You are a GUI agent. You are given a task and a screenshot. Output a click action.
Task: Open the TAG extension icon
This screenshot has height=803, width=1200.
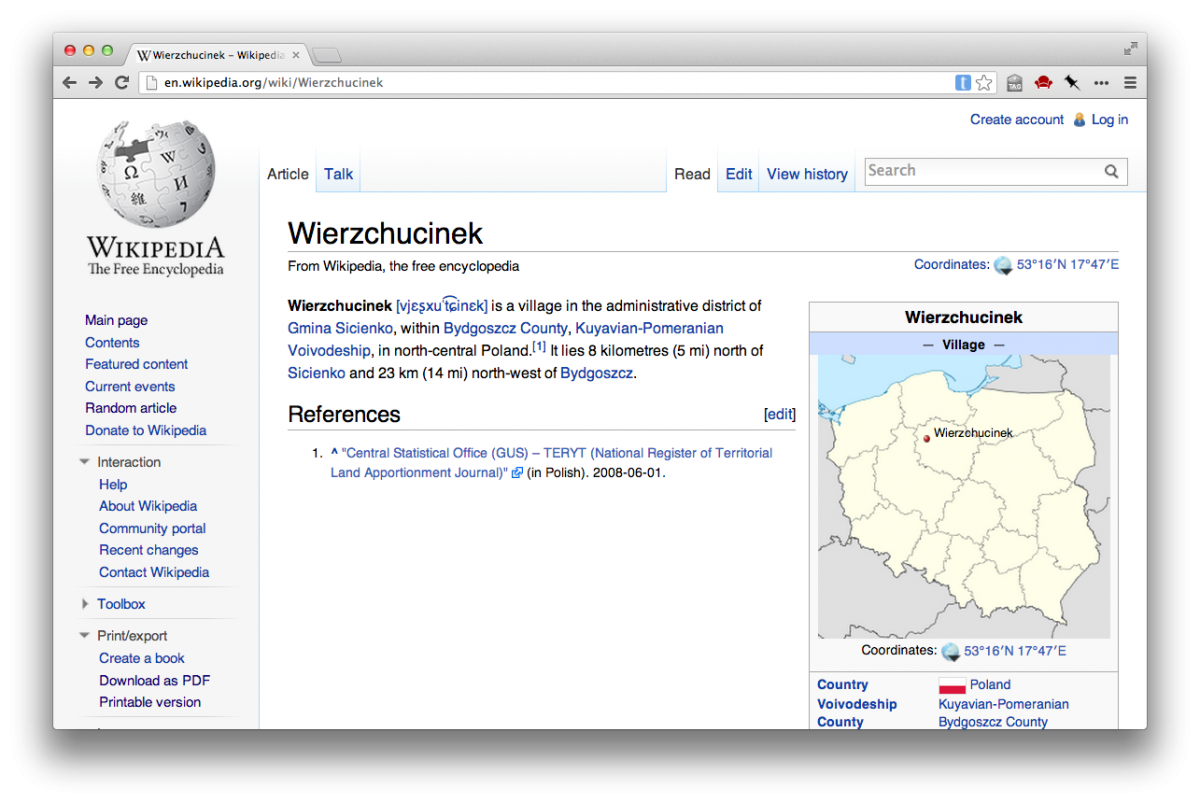1014,83
